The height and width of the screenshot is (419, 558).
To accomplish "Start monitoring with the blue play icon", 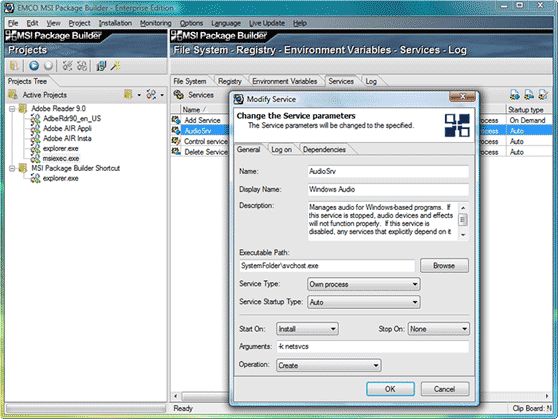I will 34,66.
